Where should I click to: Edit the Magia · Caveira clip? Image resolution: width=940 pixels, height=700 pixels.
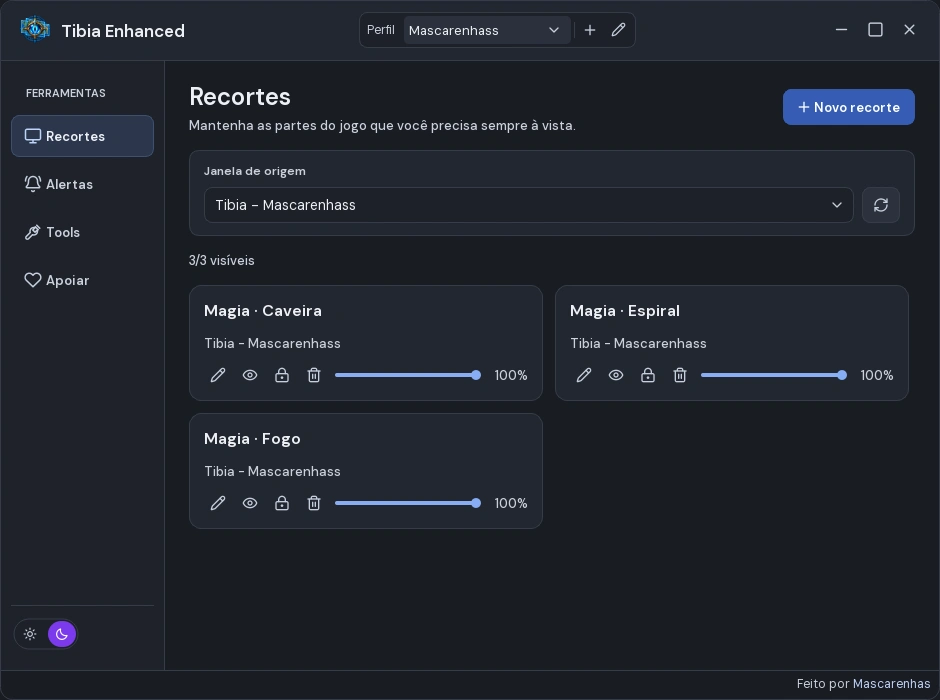pyautogui.click(x=218, y=375)
